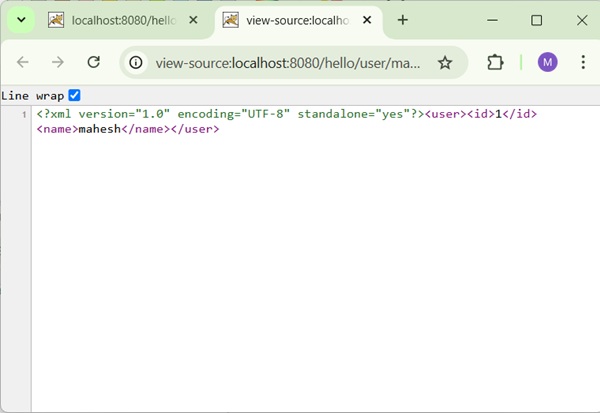Open a new tab with plus button
Screen dimensions: 600x413
tap(403, 20)
